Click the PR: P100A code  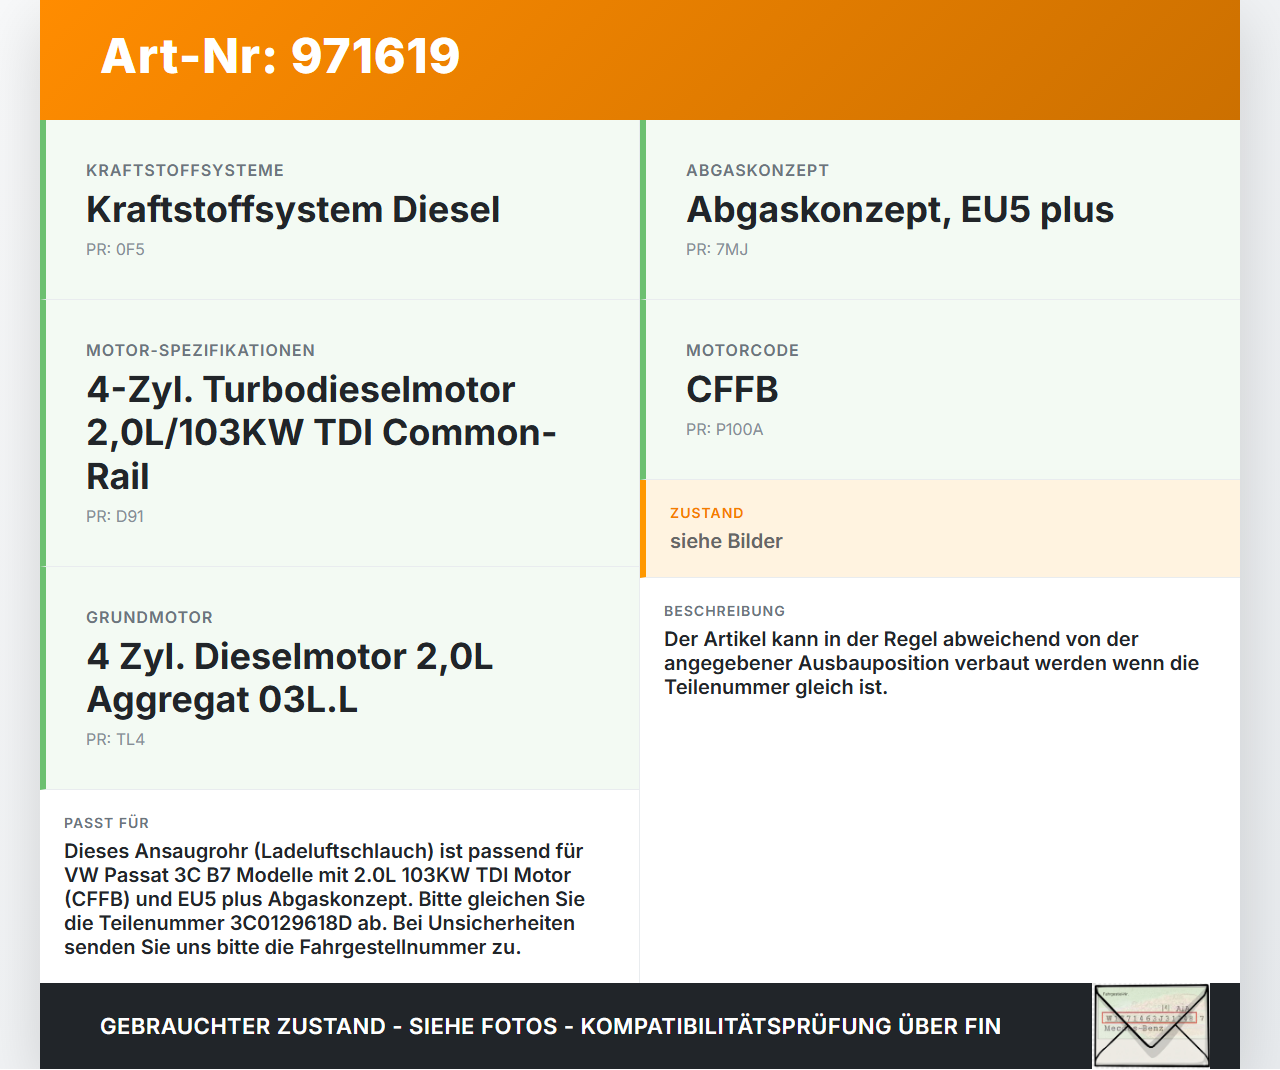(724, 429)
